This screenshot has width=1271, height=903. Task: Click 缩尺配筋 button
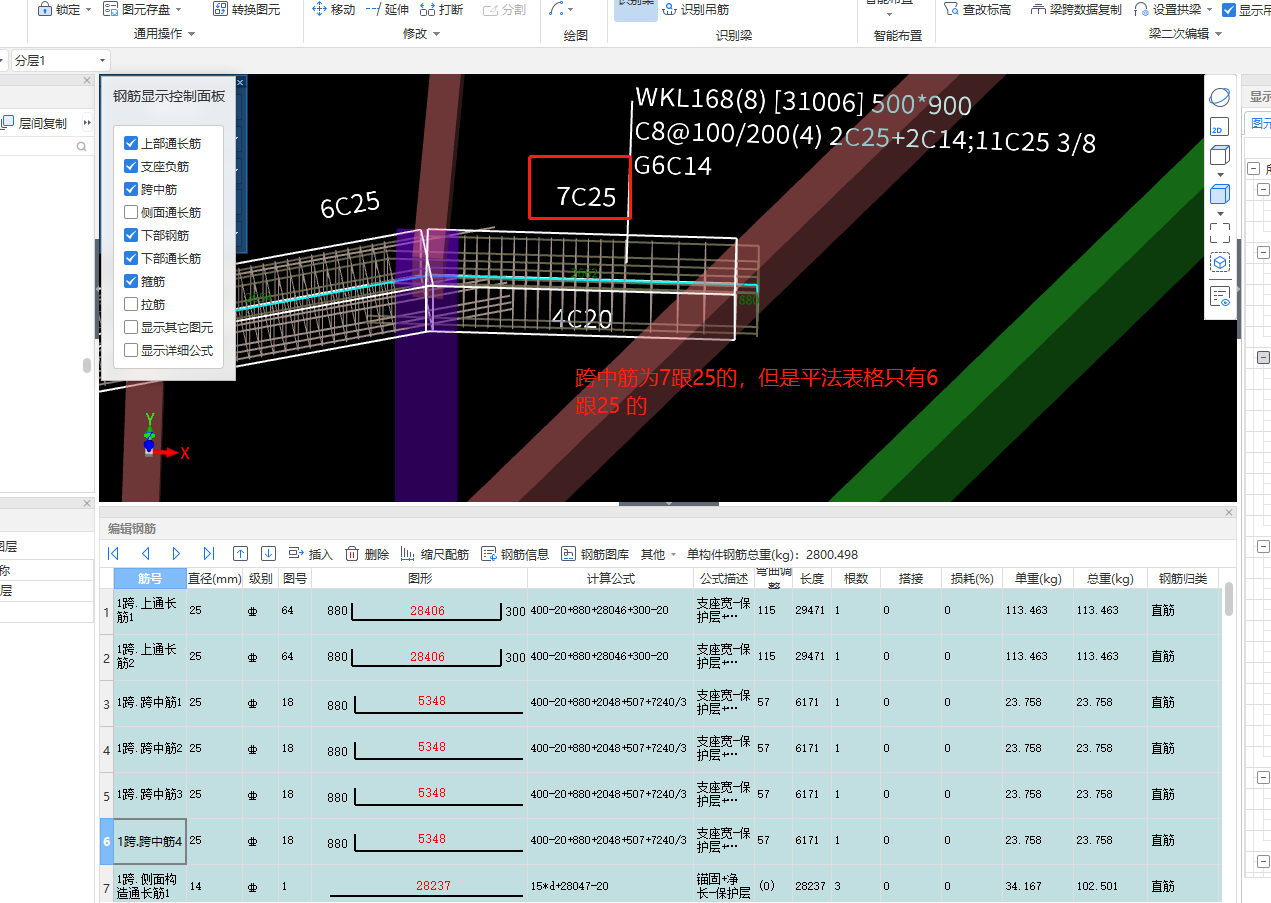pyautogui.click(x=435, y=554)
